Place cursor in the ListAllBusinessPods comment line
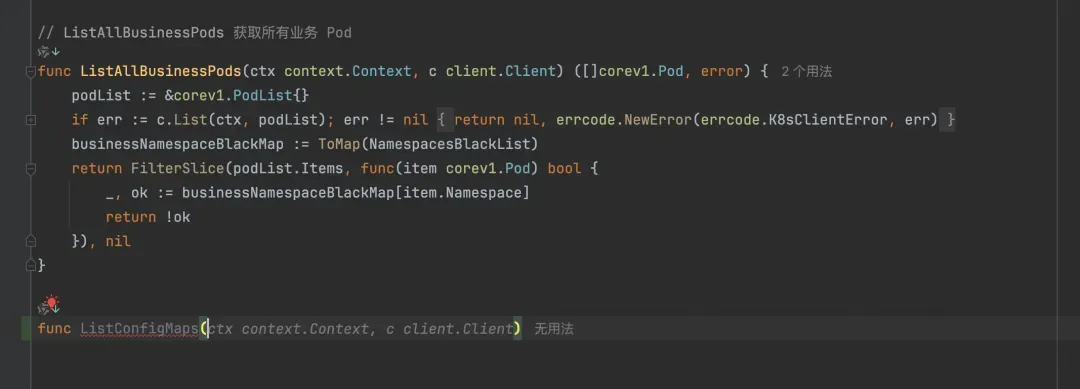Screen dimensions: 1080x389 coord(195,33)
